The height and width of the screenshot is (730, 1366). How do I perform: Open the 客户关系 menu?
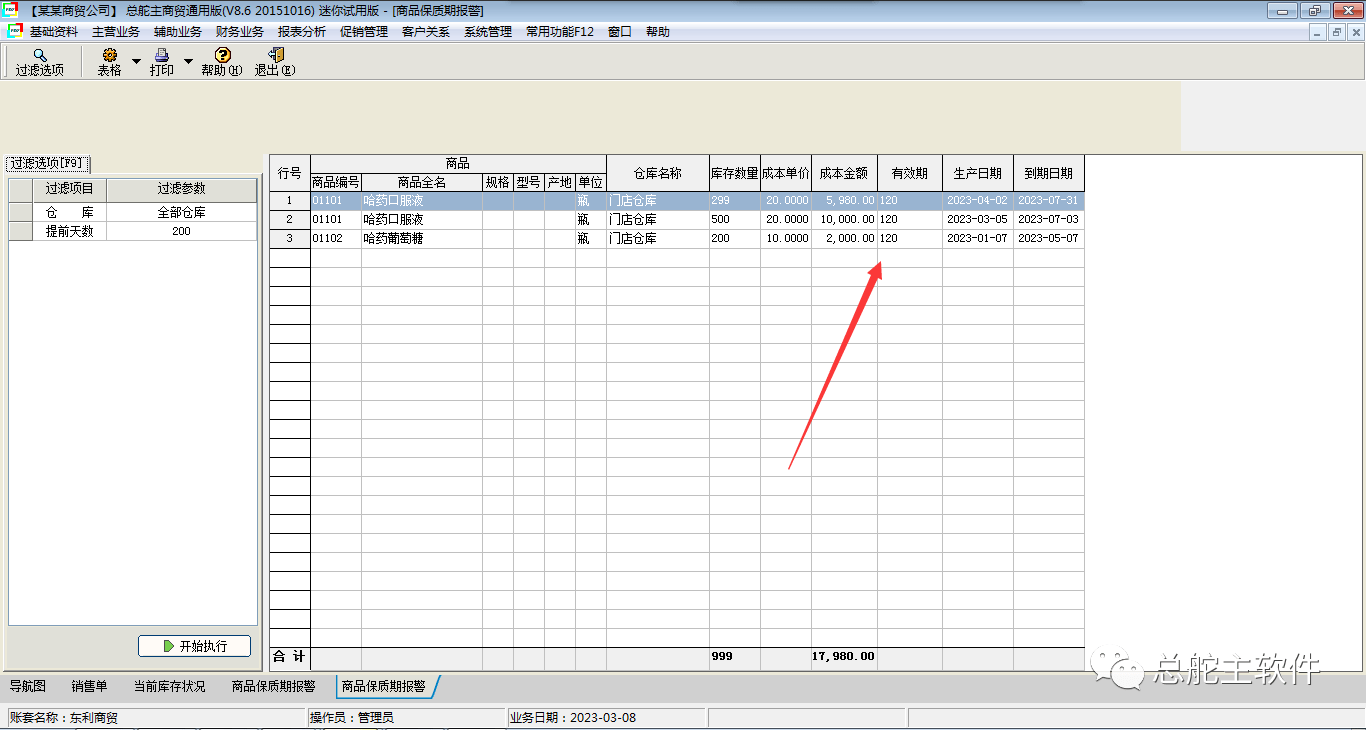426,32
